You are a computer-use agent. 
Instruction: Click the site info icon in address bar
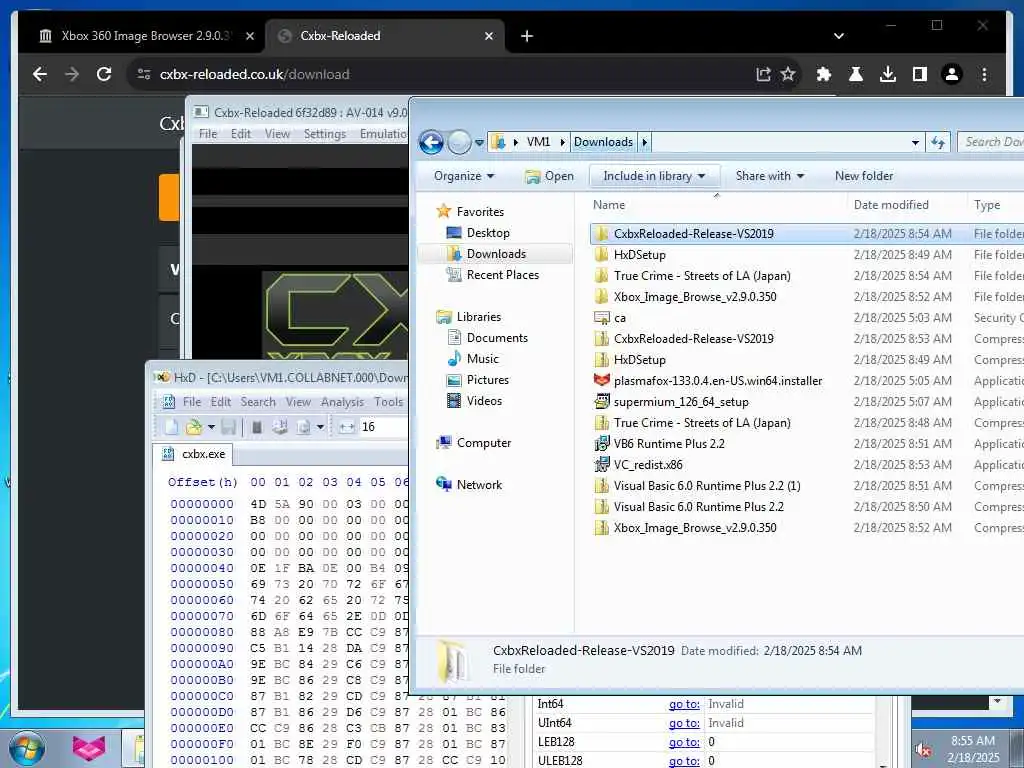pyautogui.click(x=144, y=74)
